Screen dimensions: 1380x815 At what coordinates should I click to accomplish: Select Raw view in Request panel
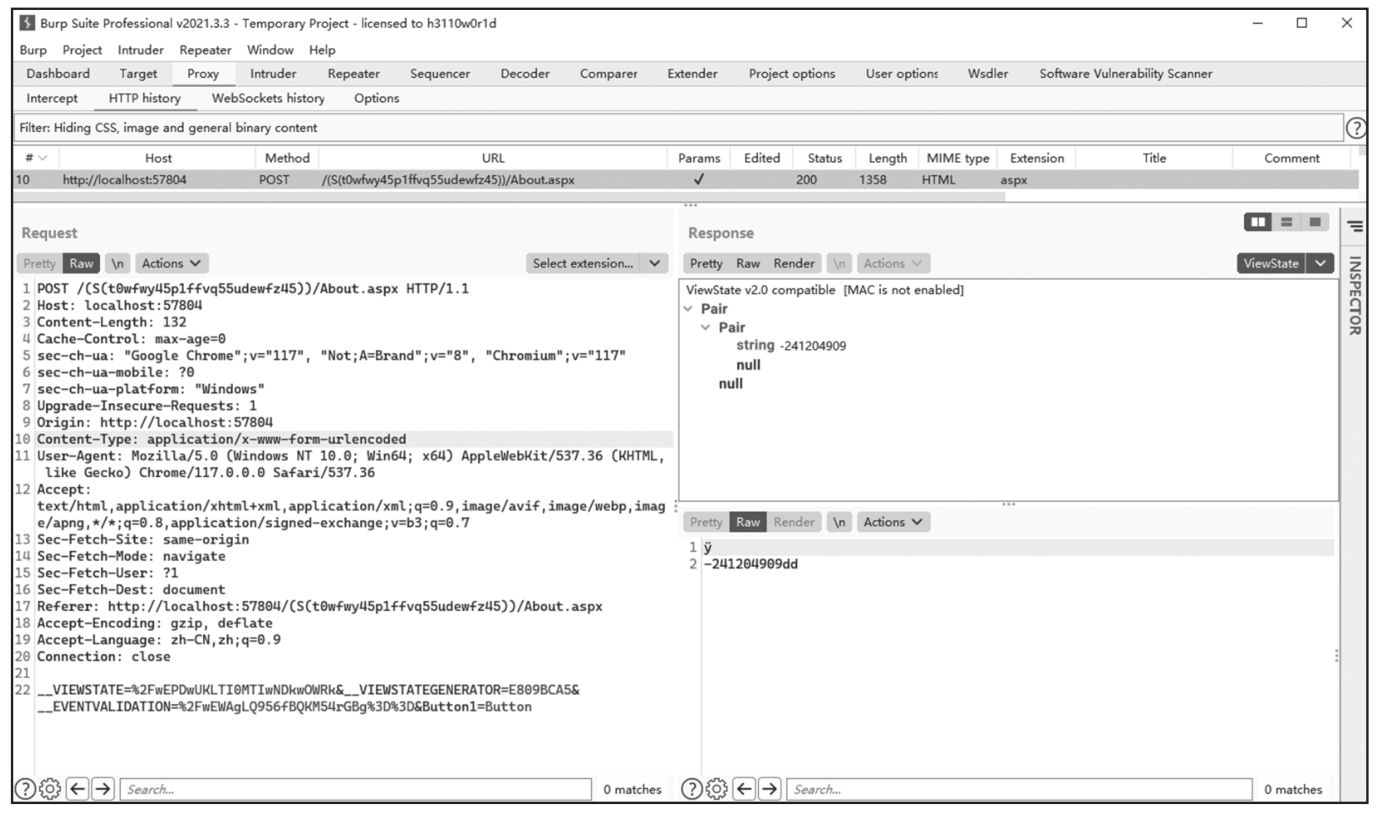coord(81,264)
